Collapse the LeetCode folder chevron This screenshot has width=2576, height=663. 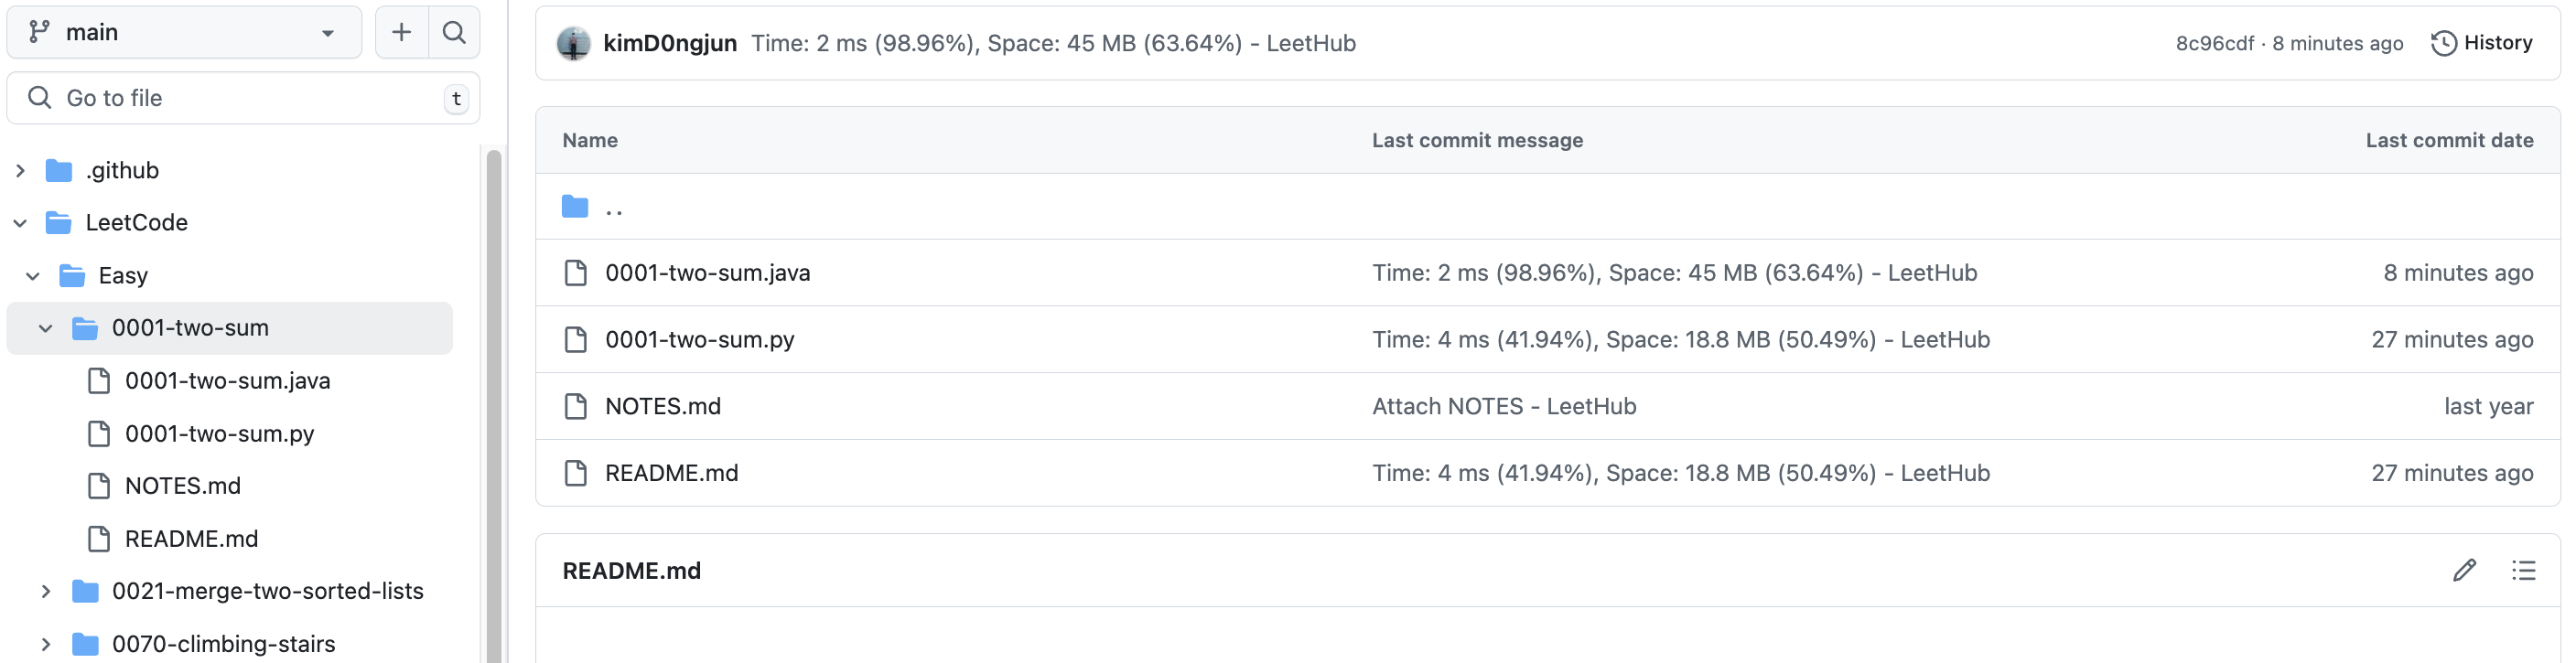coord(20,223)
